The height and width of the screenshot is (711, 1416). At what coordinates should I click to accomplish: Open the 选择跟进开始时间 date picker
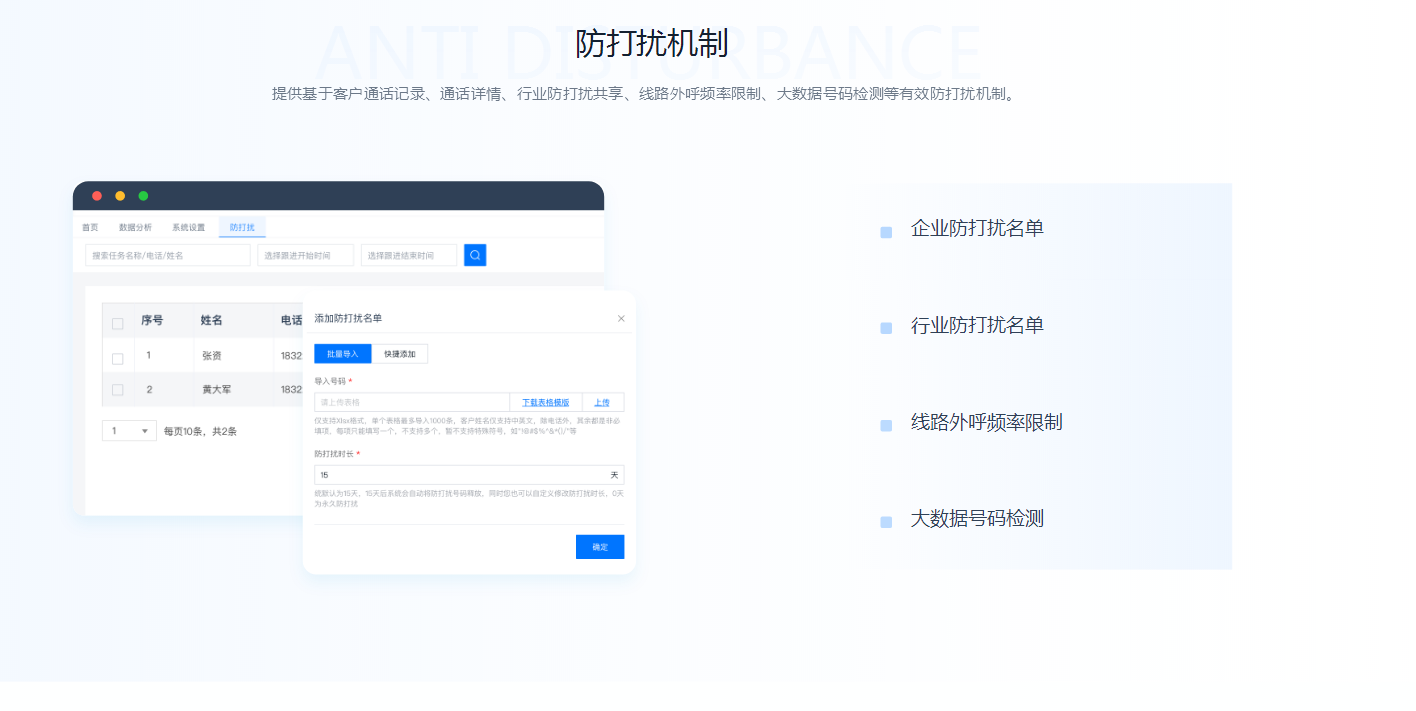tap(306, 256)
